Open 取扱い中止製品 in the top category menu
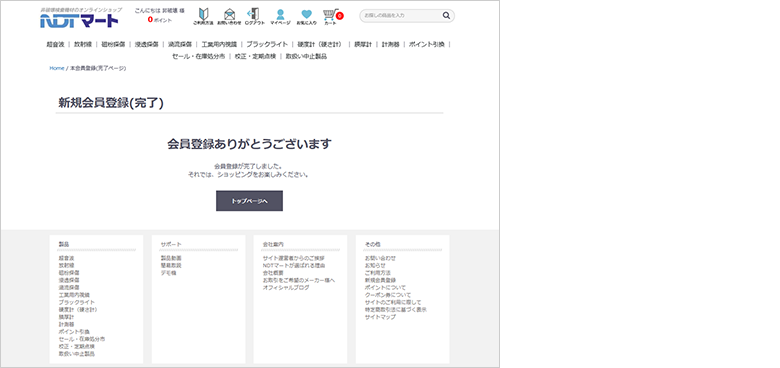The width and height of the screenshot is (780, 368). point(306,57)
